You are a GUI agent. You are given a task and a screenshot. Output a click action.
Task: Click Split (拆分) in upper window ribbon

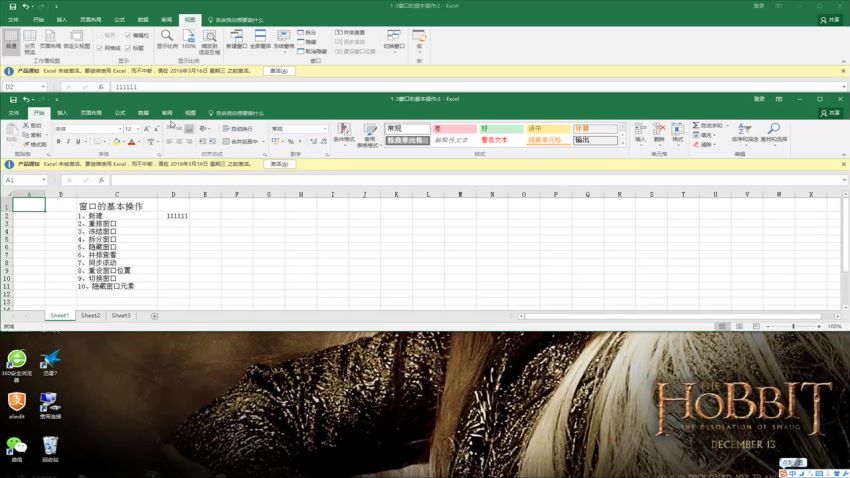pyautogui.click(x=307, y=33)
